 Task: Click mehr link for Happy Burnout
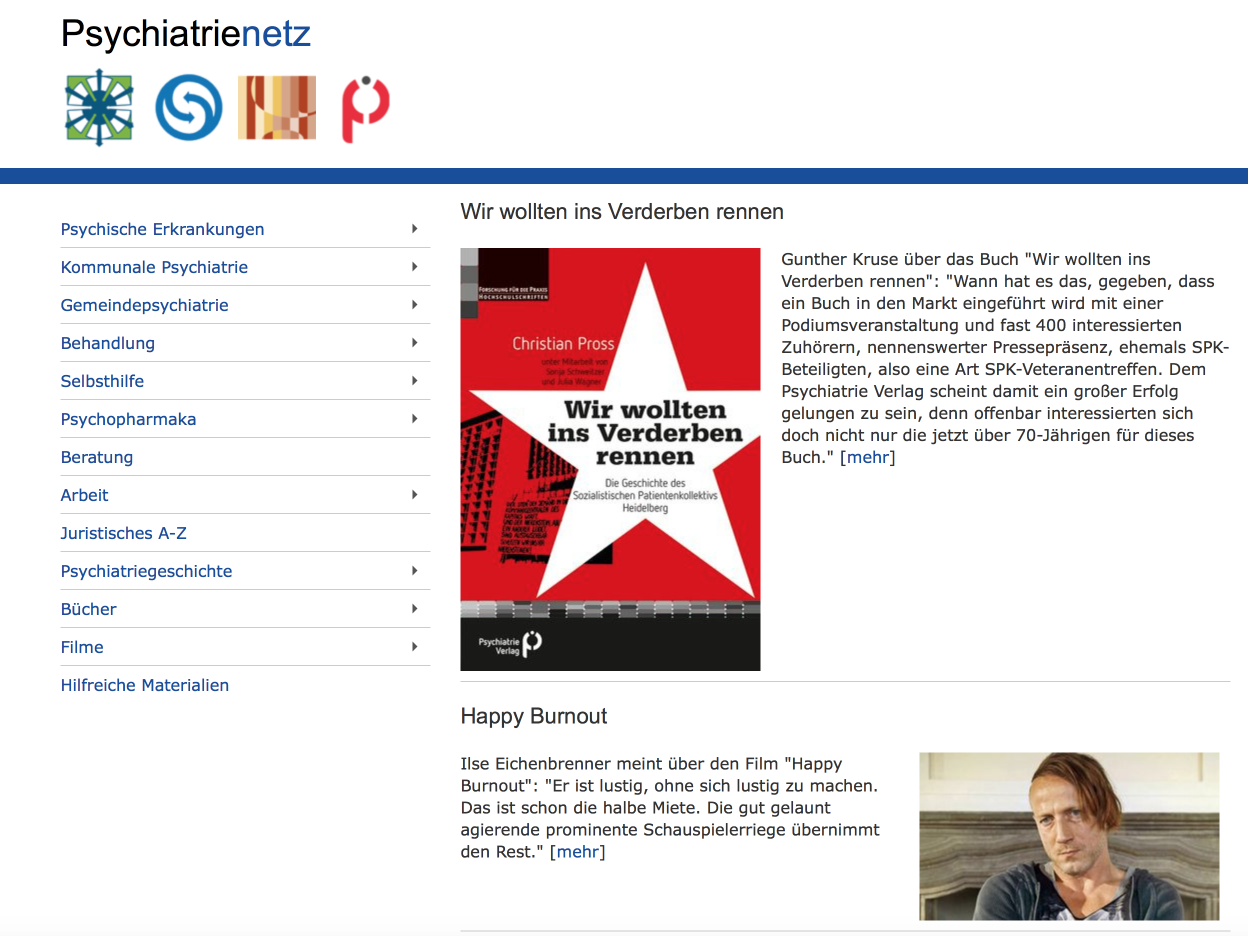577,852
